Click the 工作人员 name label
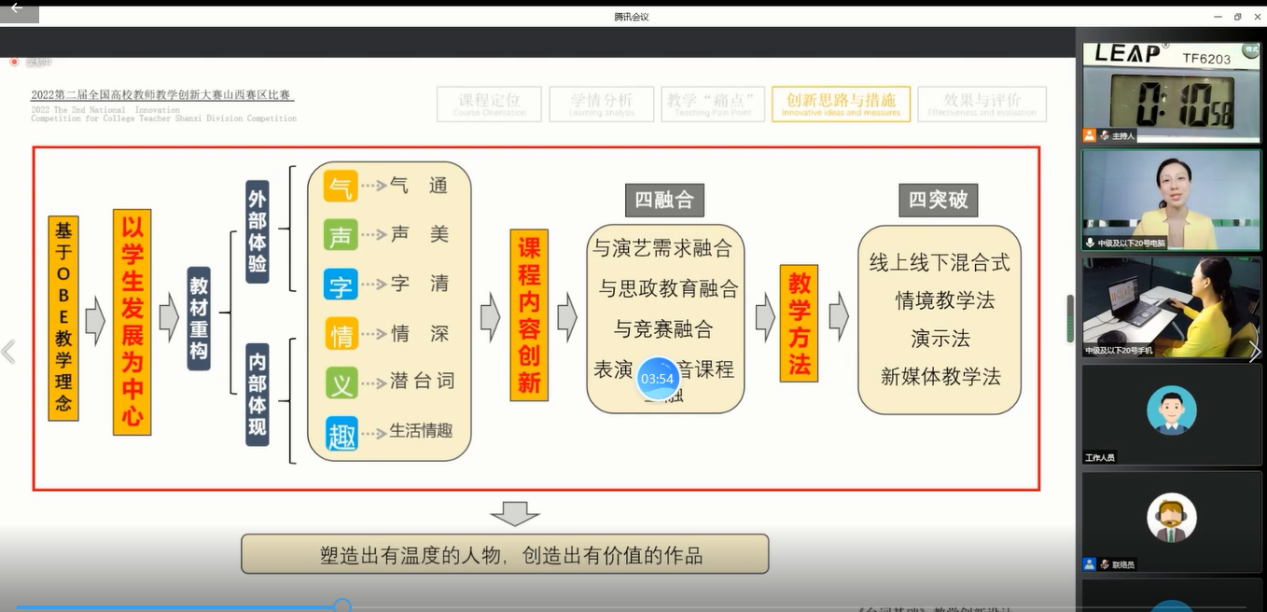 tap(1100, 457)
